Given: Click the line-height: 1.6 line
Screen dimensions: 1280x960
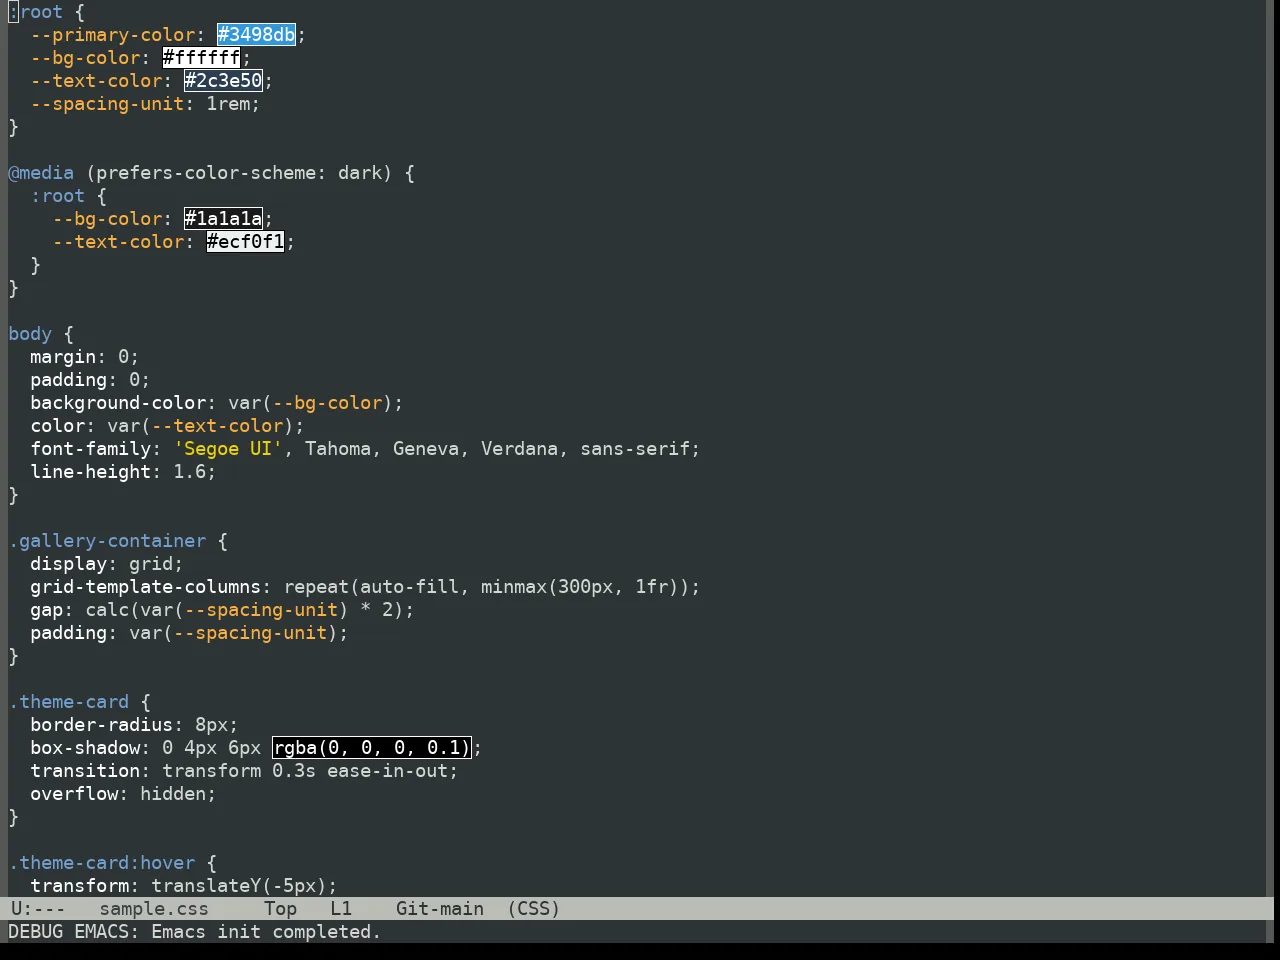Looking at the screenshot, I should click(123, 472).
